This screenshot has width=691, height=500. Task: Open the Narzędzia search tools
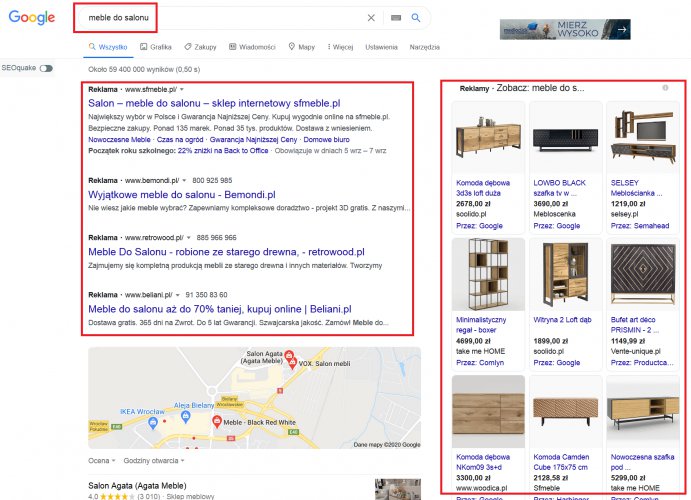(424, 46)
